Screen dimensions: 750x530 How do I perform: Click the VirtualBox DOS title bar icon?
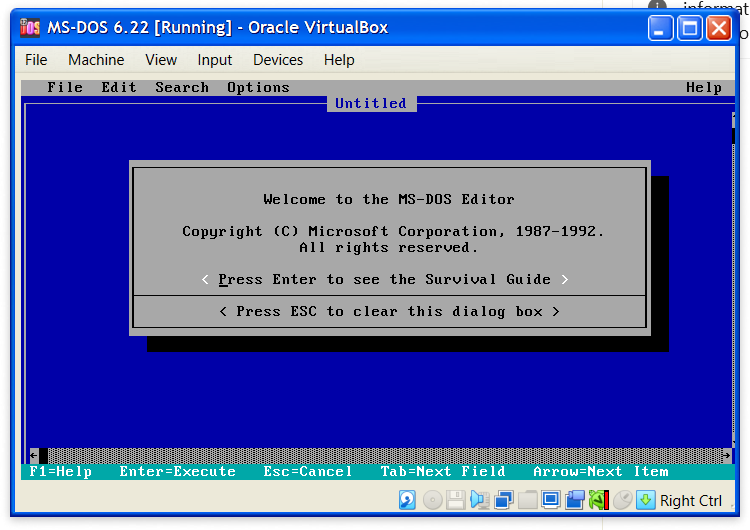point(30,27)
